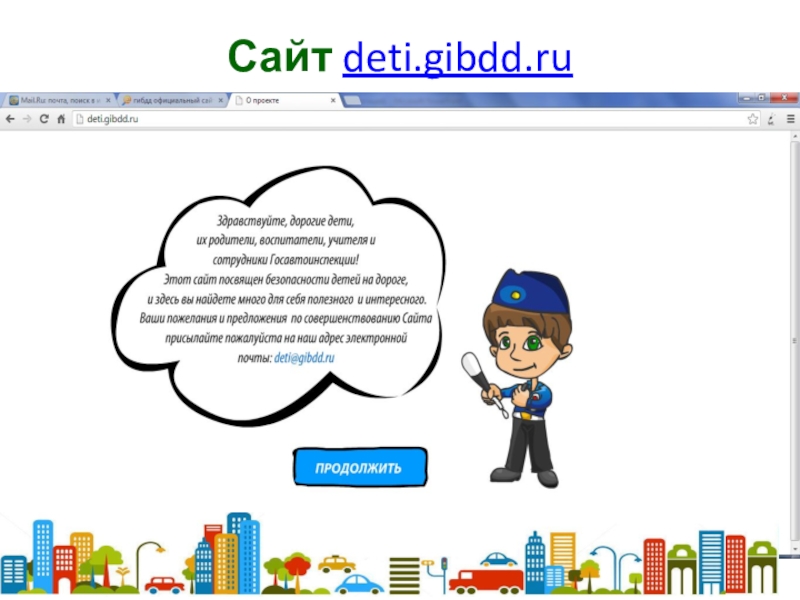Screen dimensions: 800x600
Task: Maximize the browser window
Action: [x=762, y=97]
